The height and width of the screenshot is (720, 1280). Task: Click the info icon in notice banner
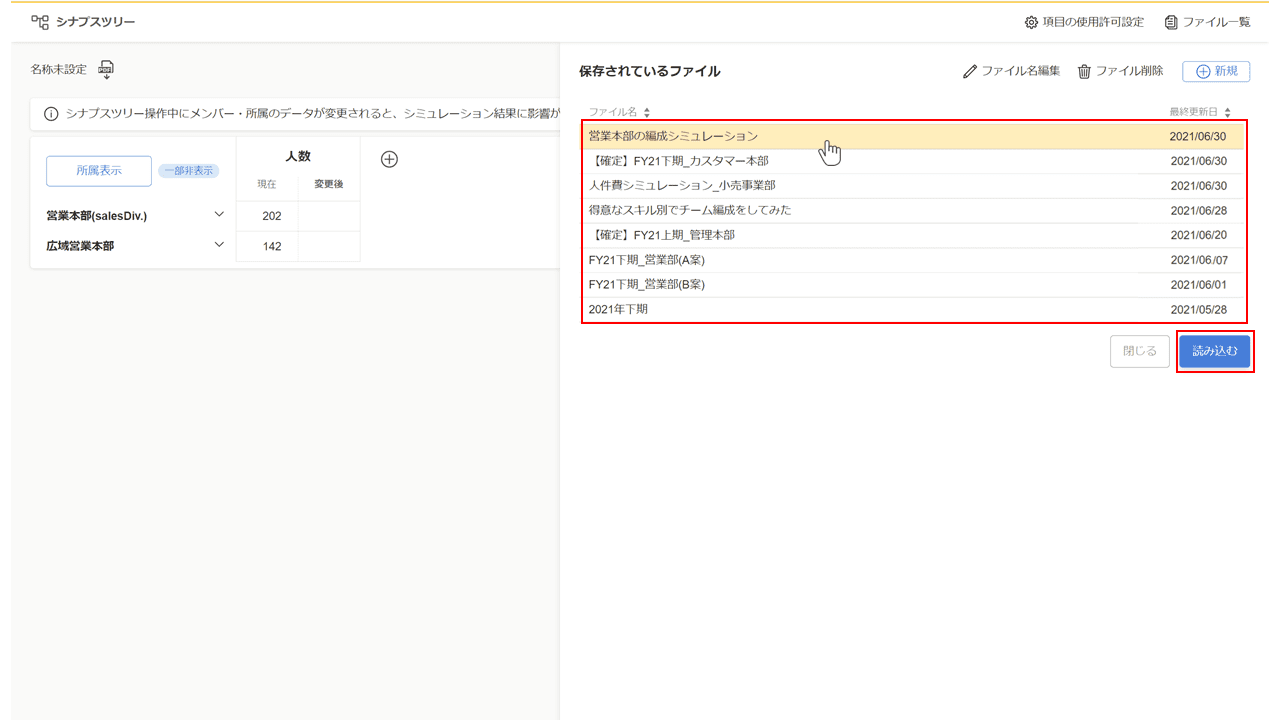click(x=51, y=114)
